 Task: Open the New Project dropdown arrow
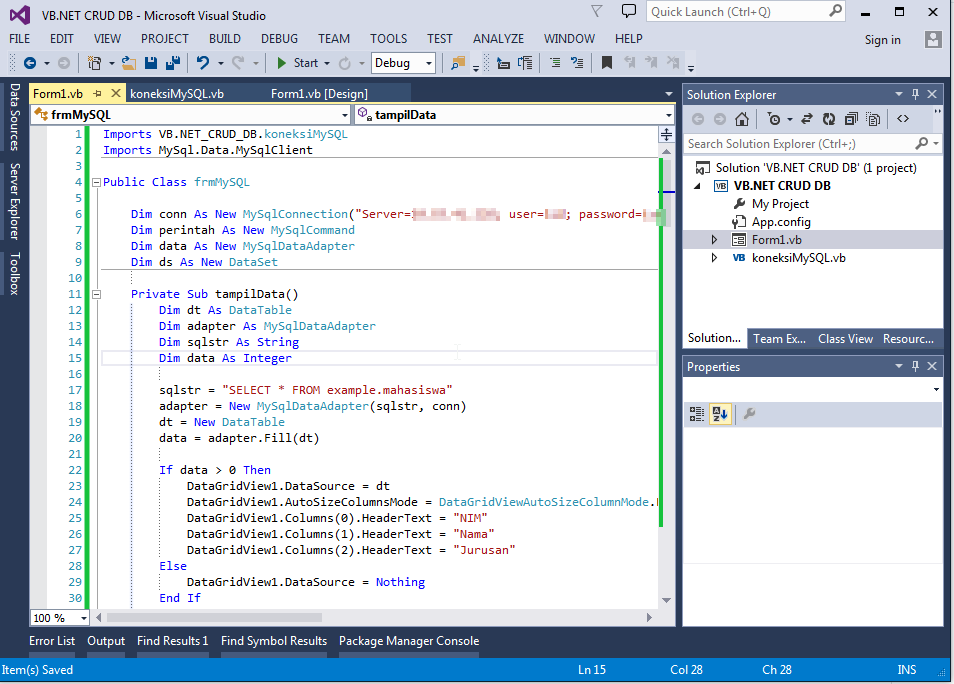click(111, 63)
